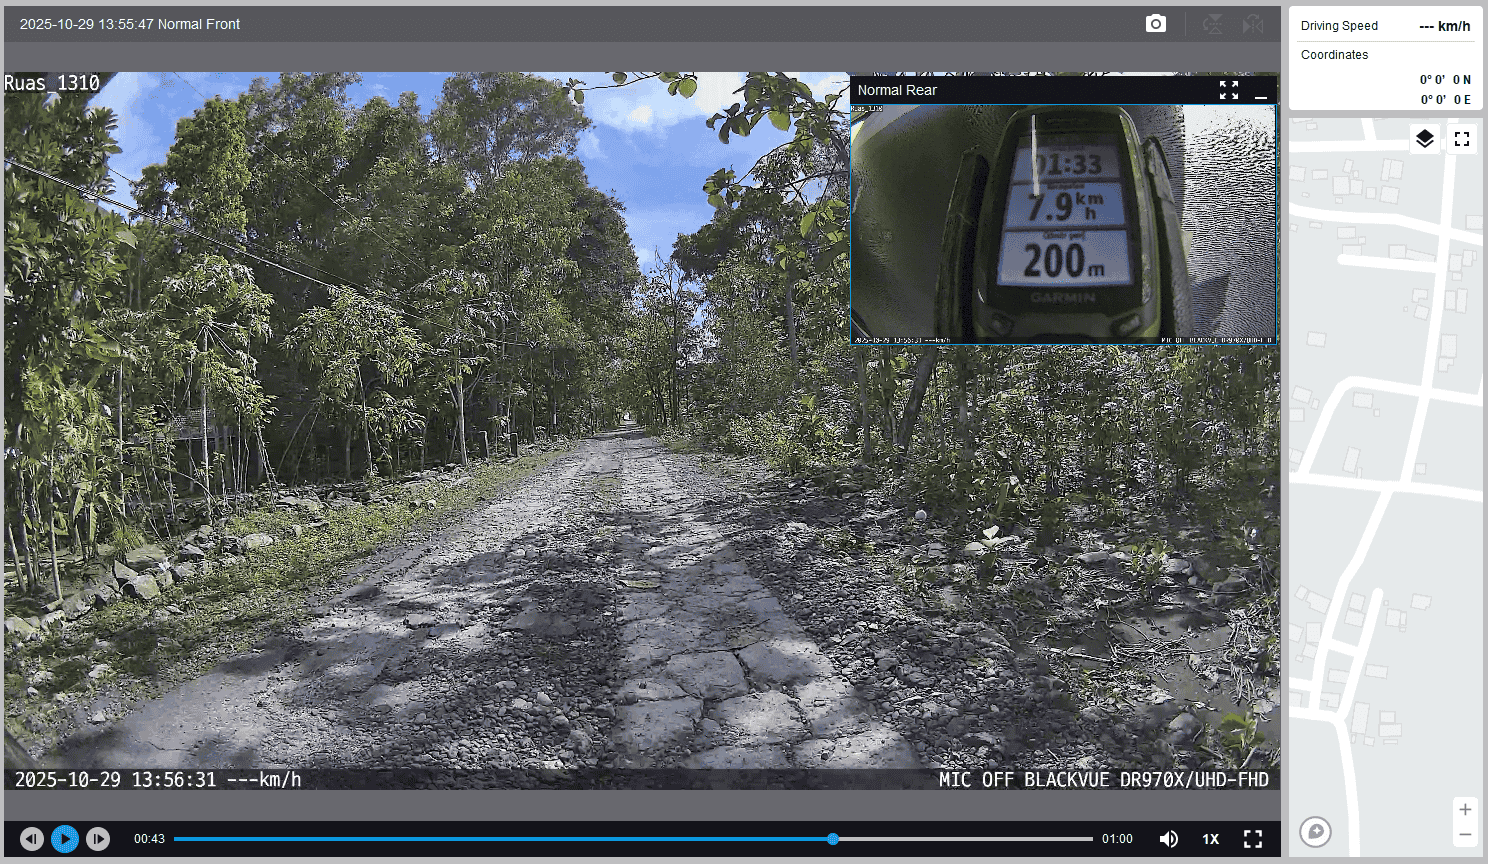This screenshot has height=864, width=1488.
Task: Click the rear camera video thumbnail
Action: (x=1063, y=224)
